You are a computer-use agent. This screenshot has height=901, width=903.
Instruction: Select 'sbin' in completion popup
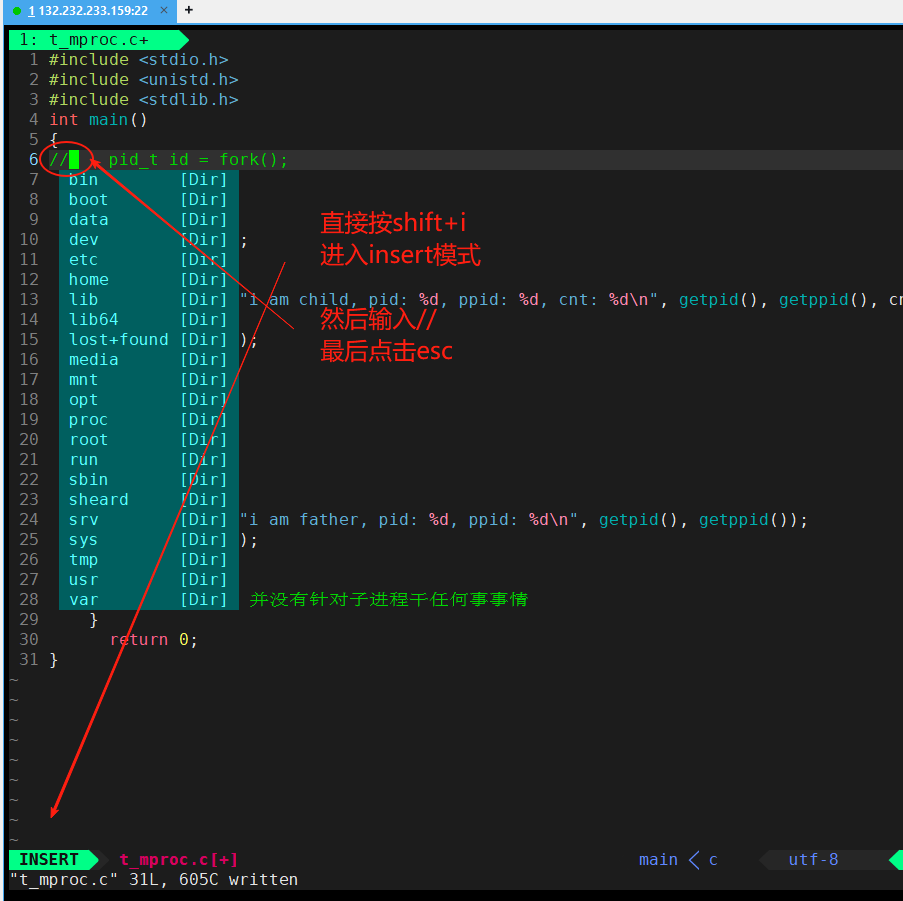[149, 480]
